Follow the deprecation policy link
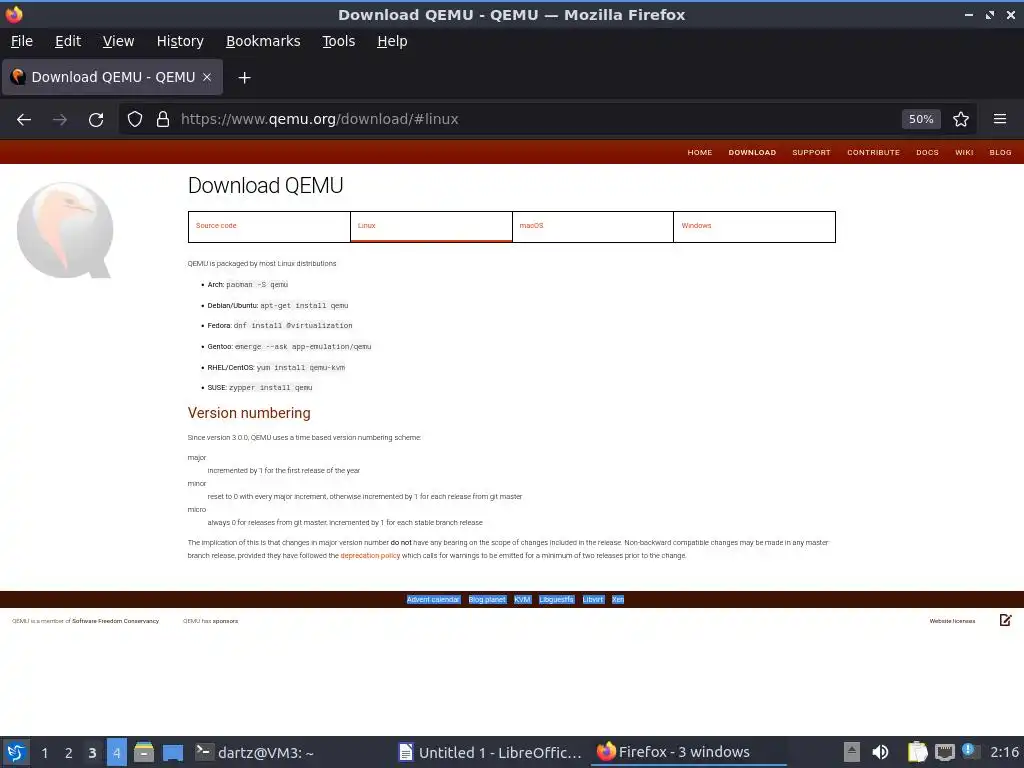 tap(370, 556)
